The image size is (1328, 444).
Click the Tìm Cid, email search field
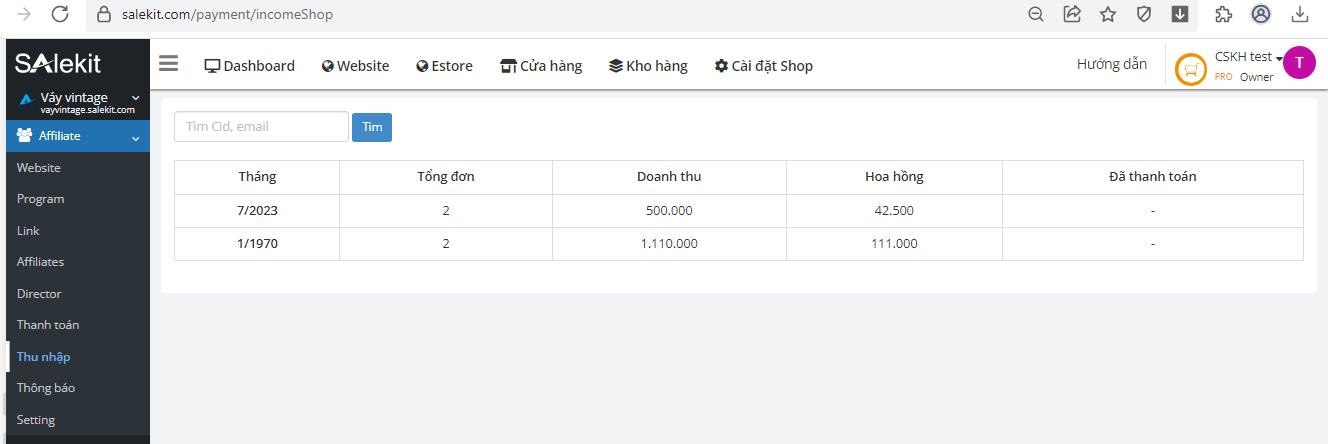point(261,127)
